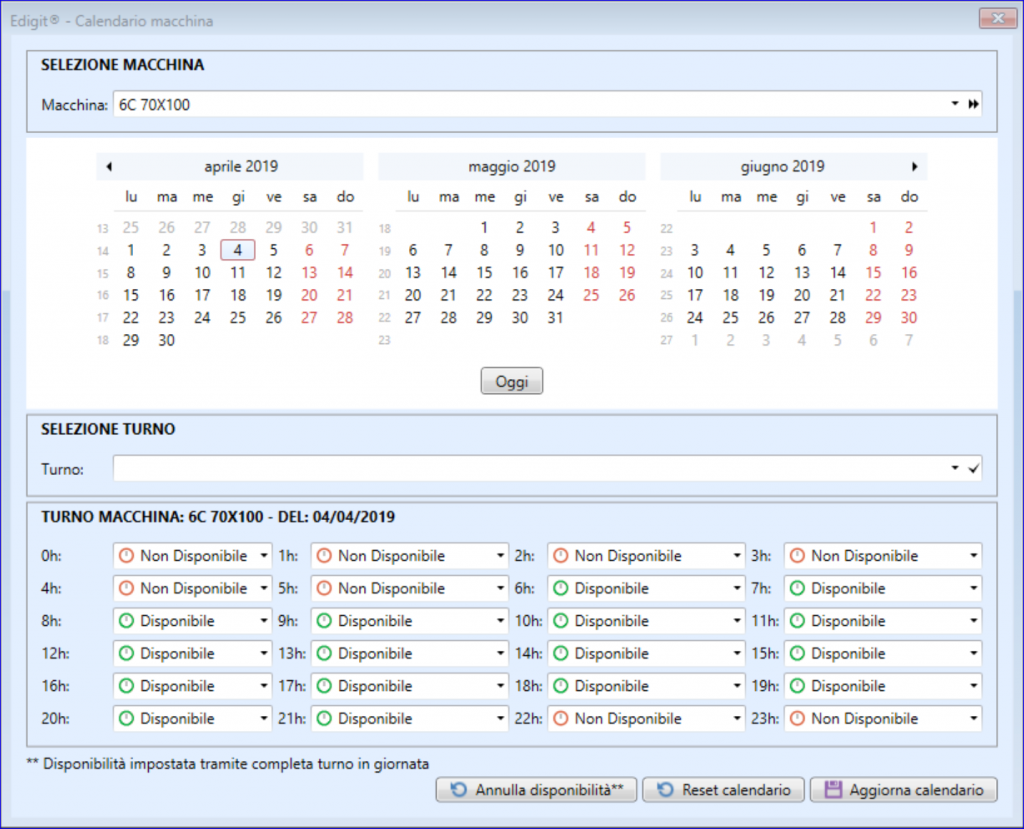Select June 30 in the giugno calendar

coord(908,318)
